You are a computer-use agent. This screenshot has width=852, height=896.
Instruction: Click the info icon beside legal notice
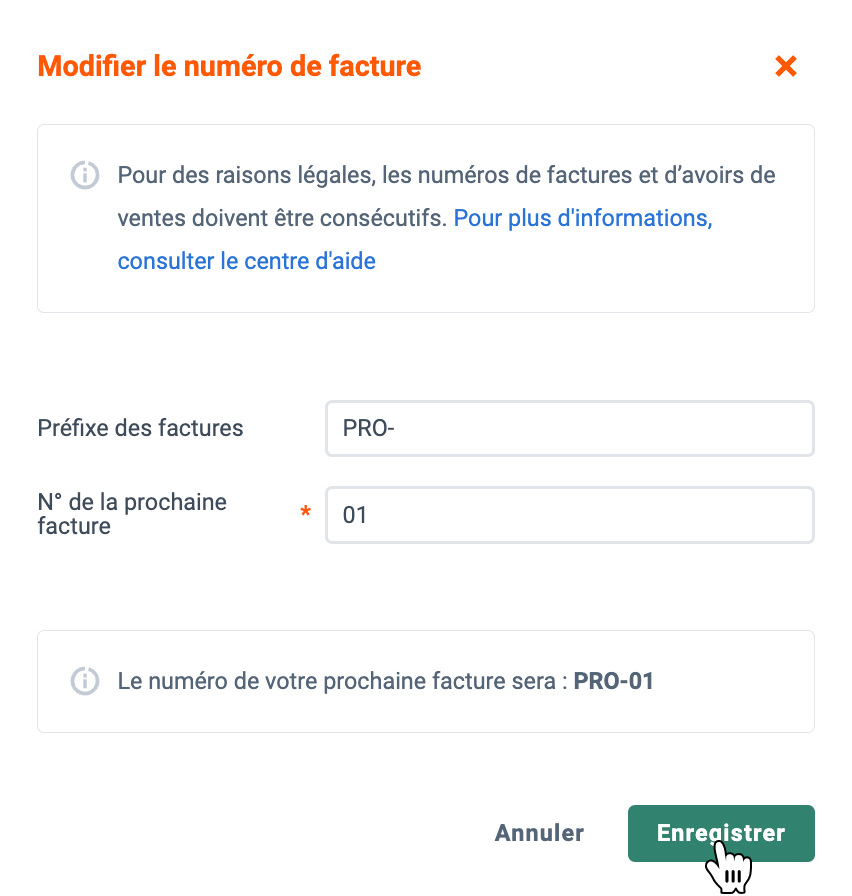pyautogui.click(x=85, y=175)
